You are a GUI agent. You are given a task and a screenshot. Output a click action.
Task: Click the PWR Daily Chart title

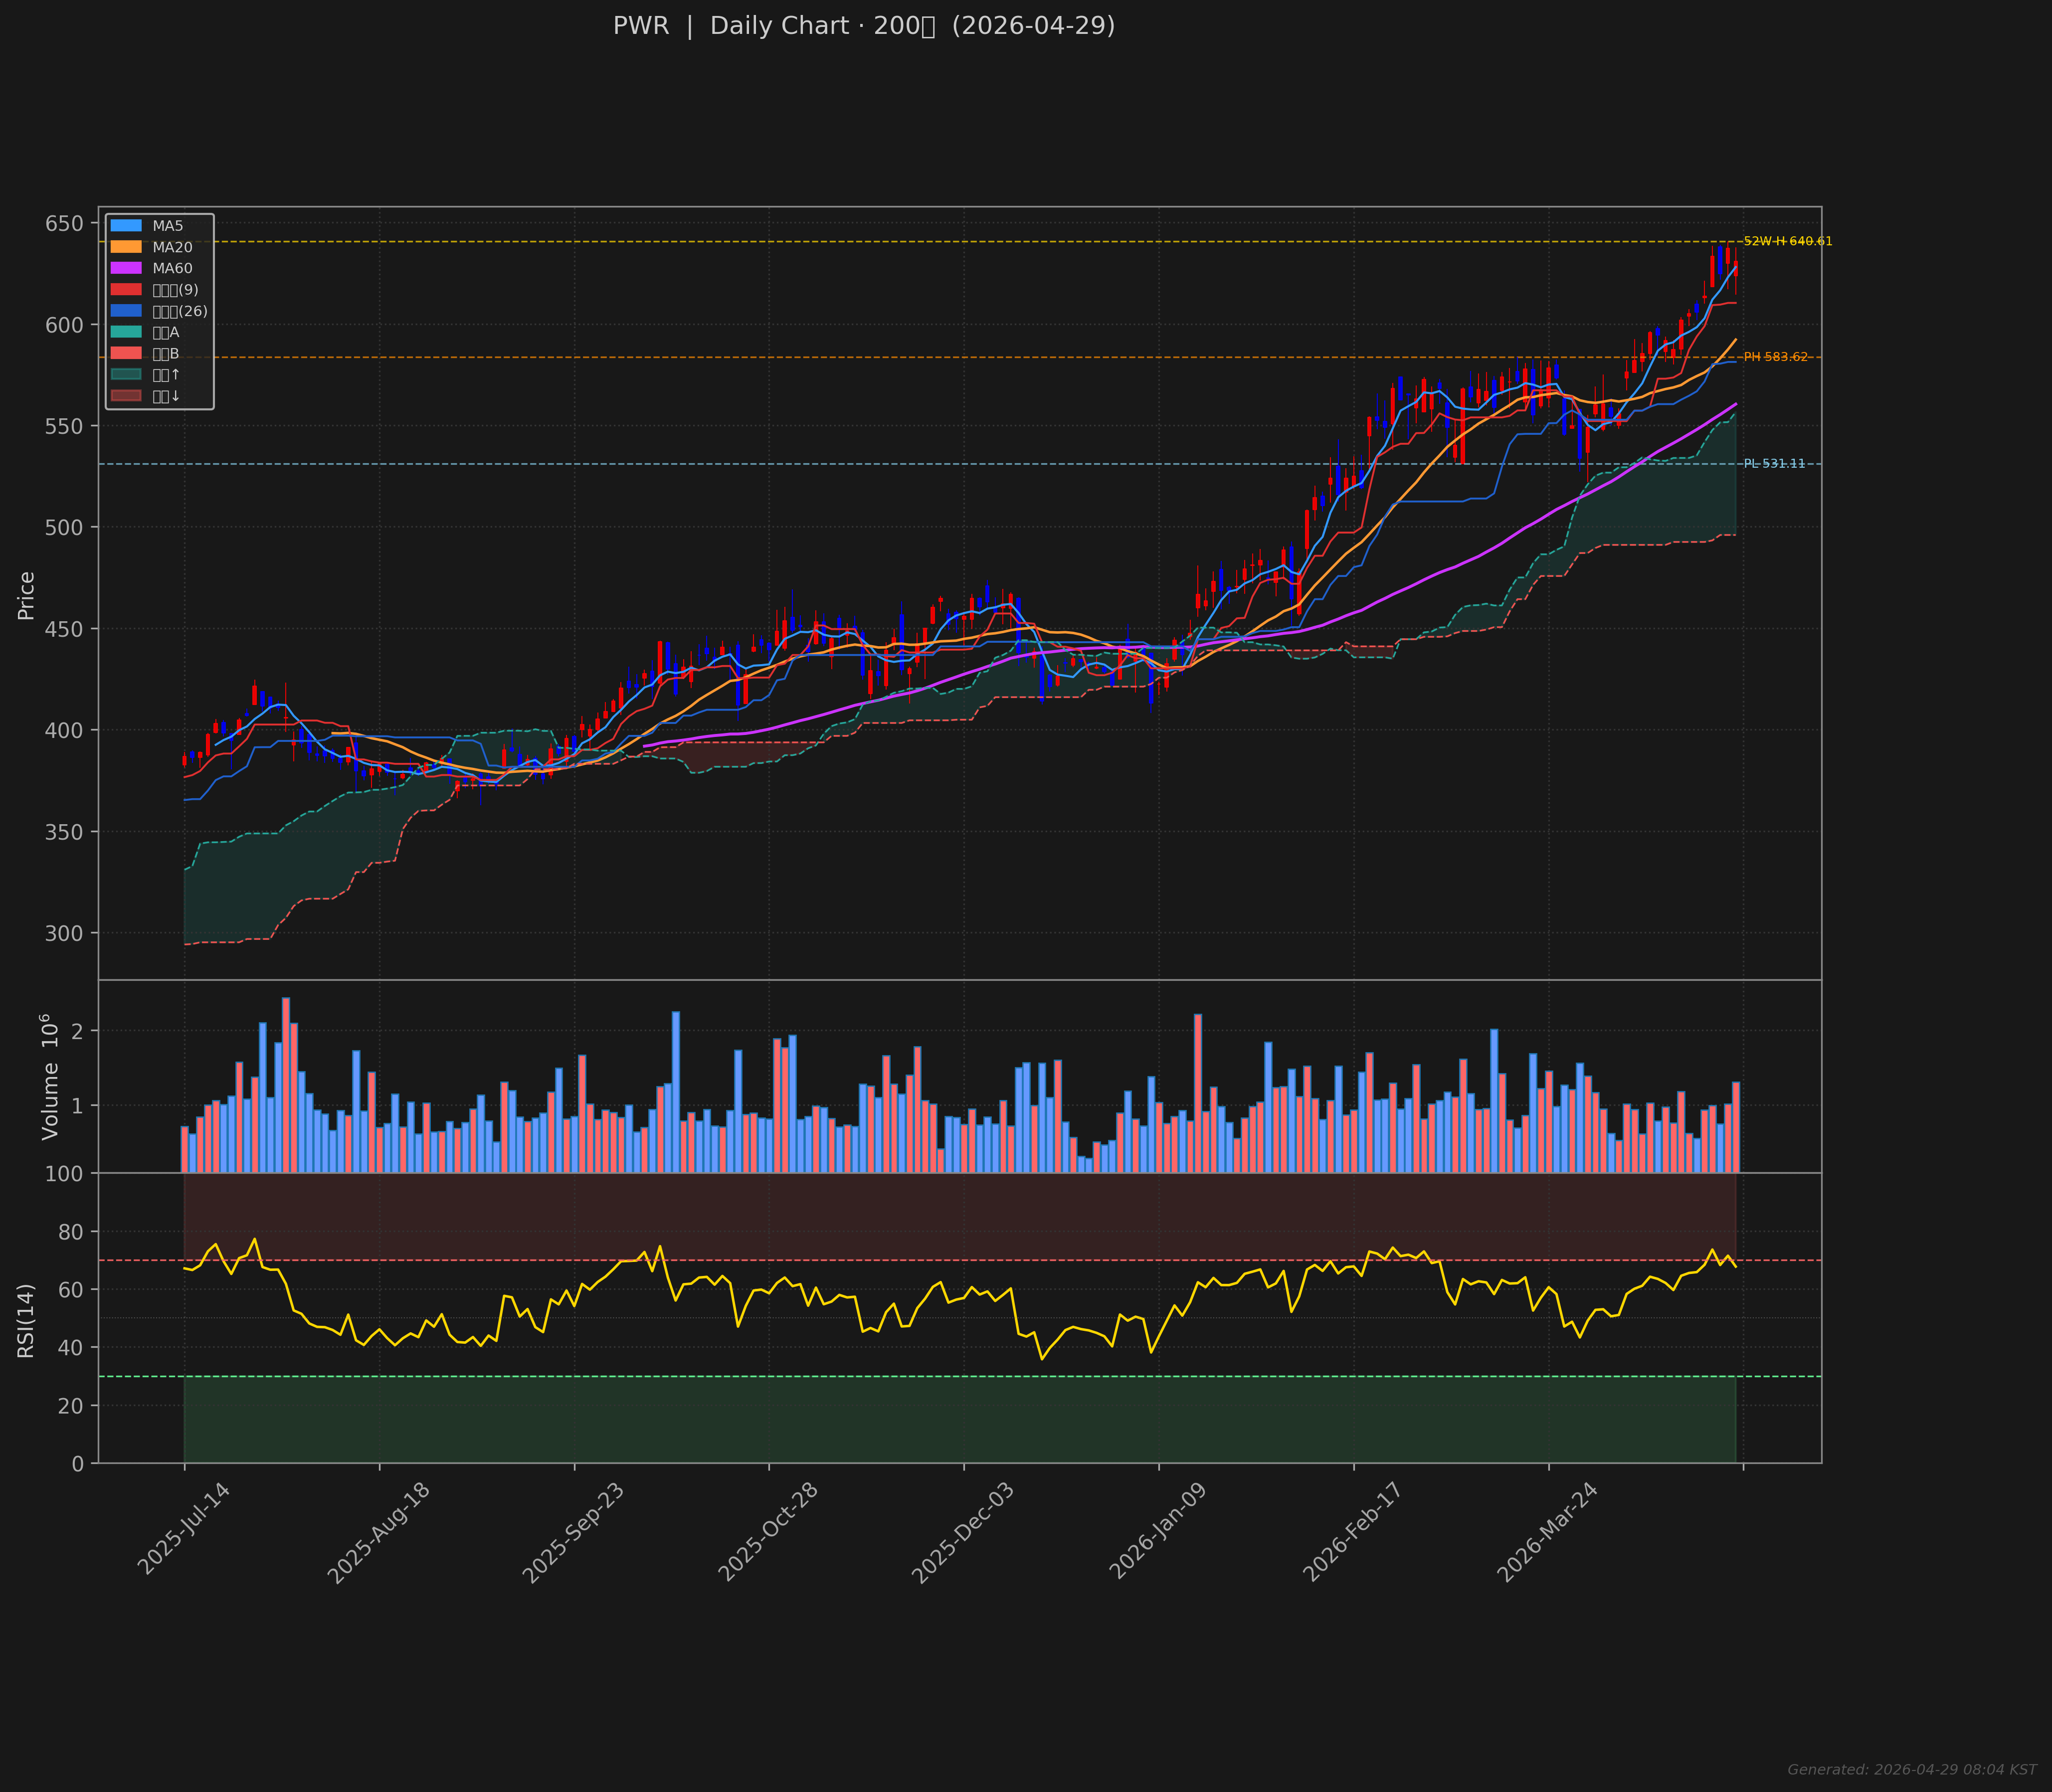tap(863, 26)
